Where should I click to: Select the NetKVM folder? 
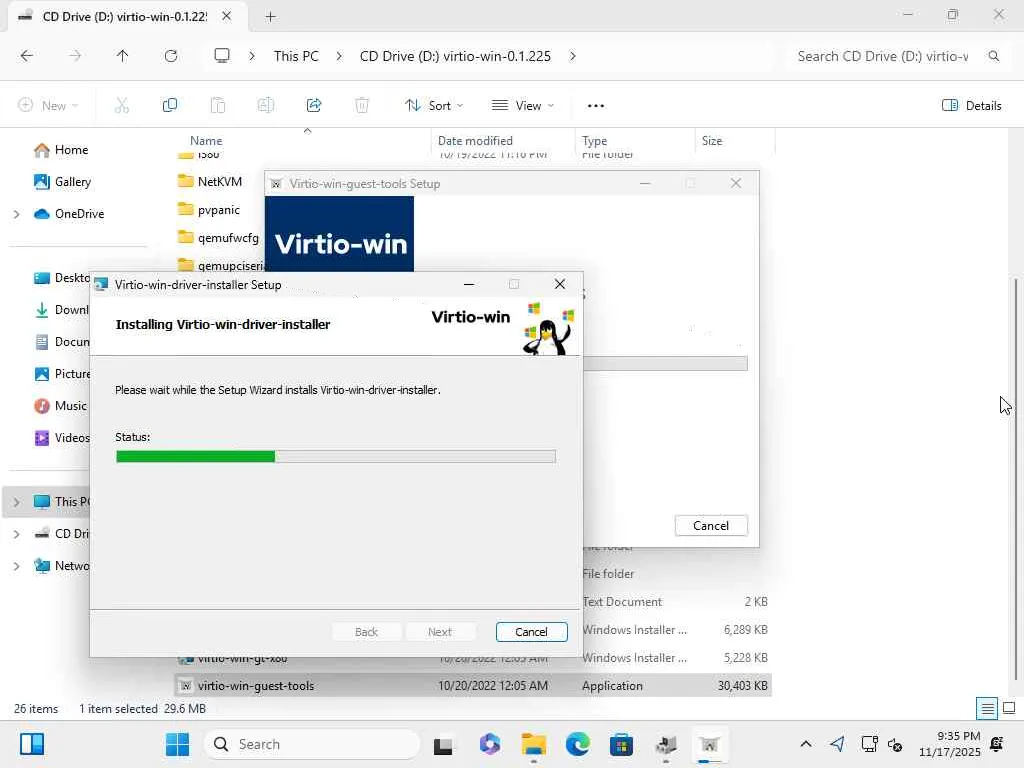210,182
